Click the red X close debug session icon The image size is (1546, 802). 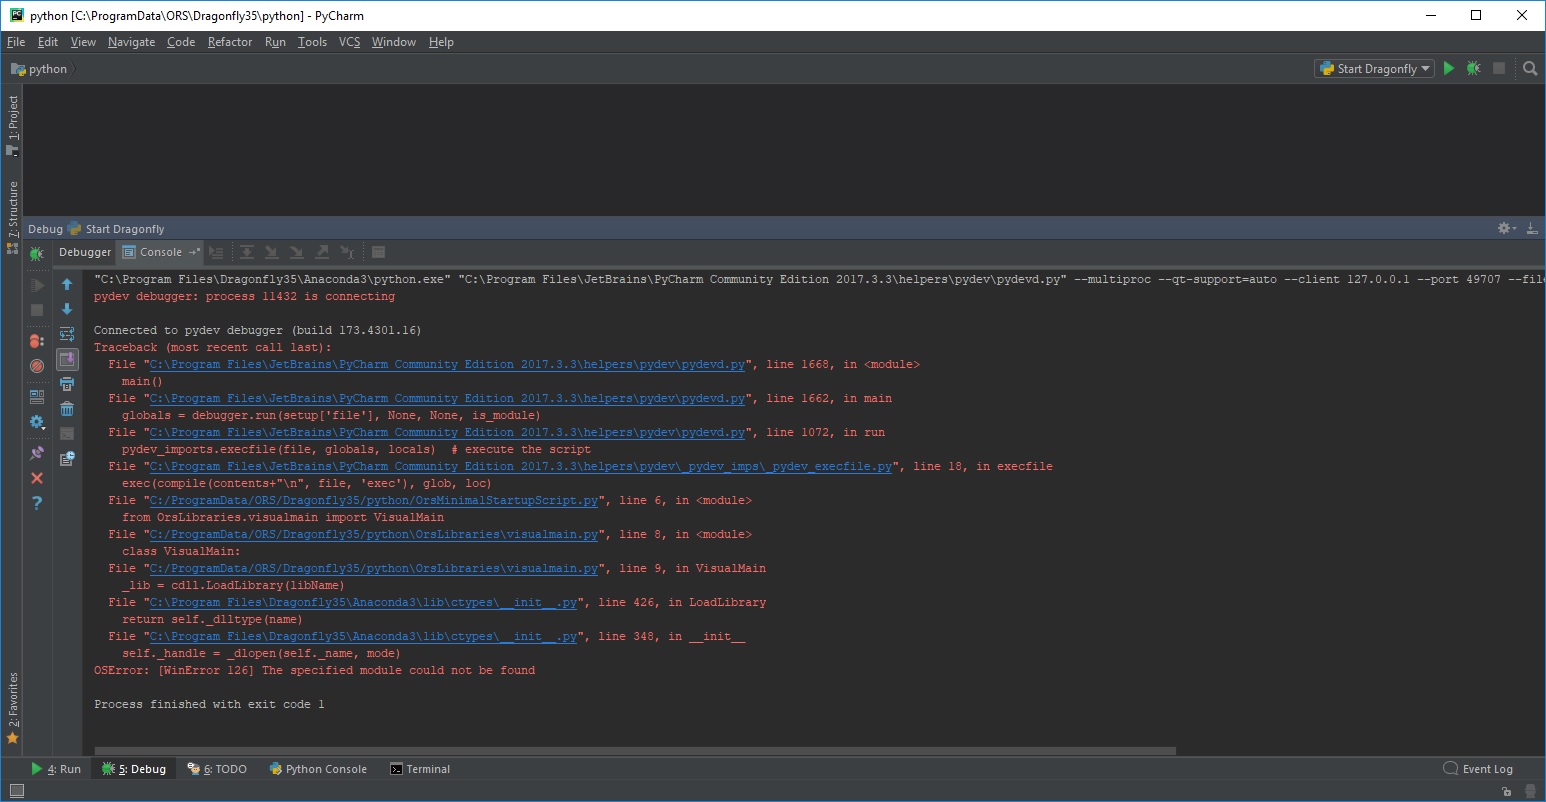tap(37, 478)
